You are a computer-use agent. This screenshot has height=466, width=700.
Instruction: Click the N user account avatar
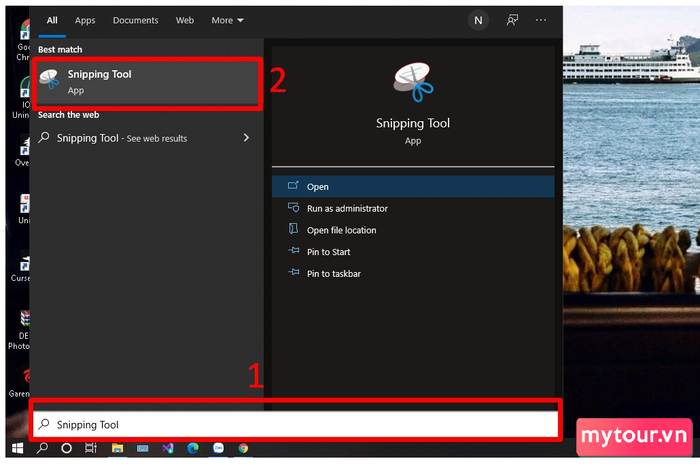(478, 21)
